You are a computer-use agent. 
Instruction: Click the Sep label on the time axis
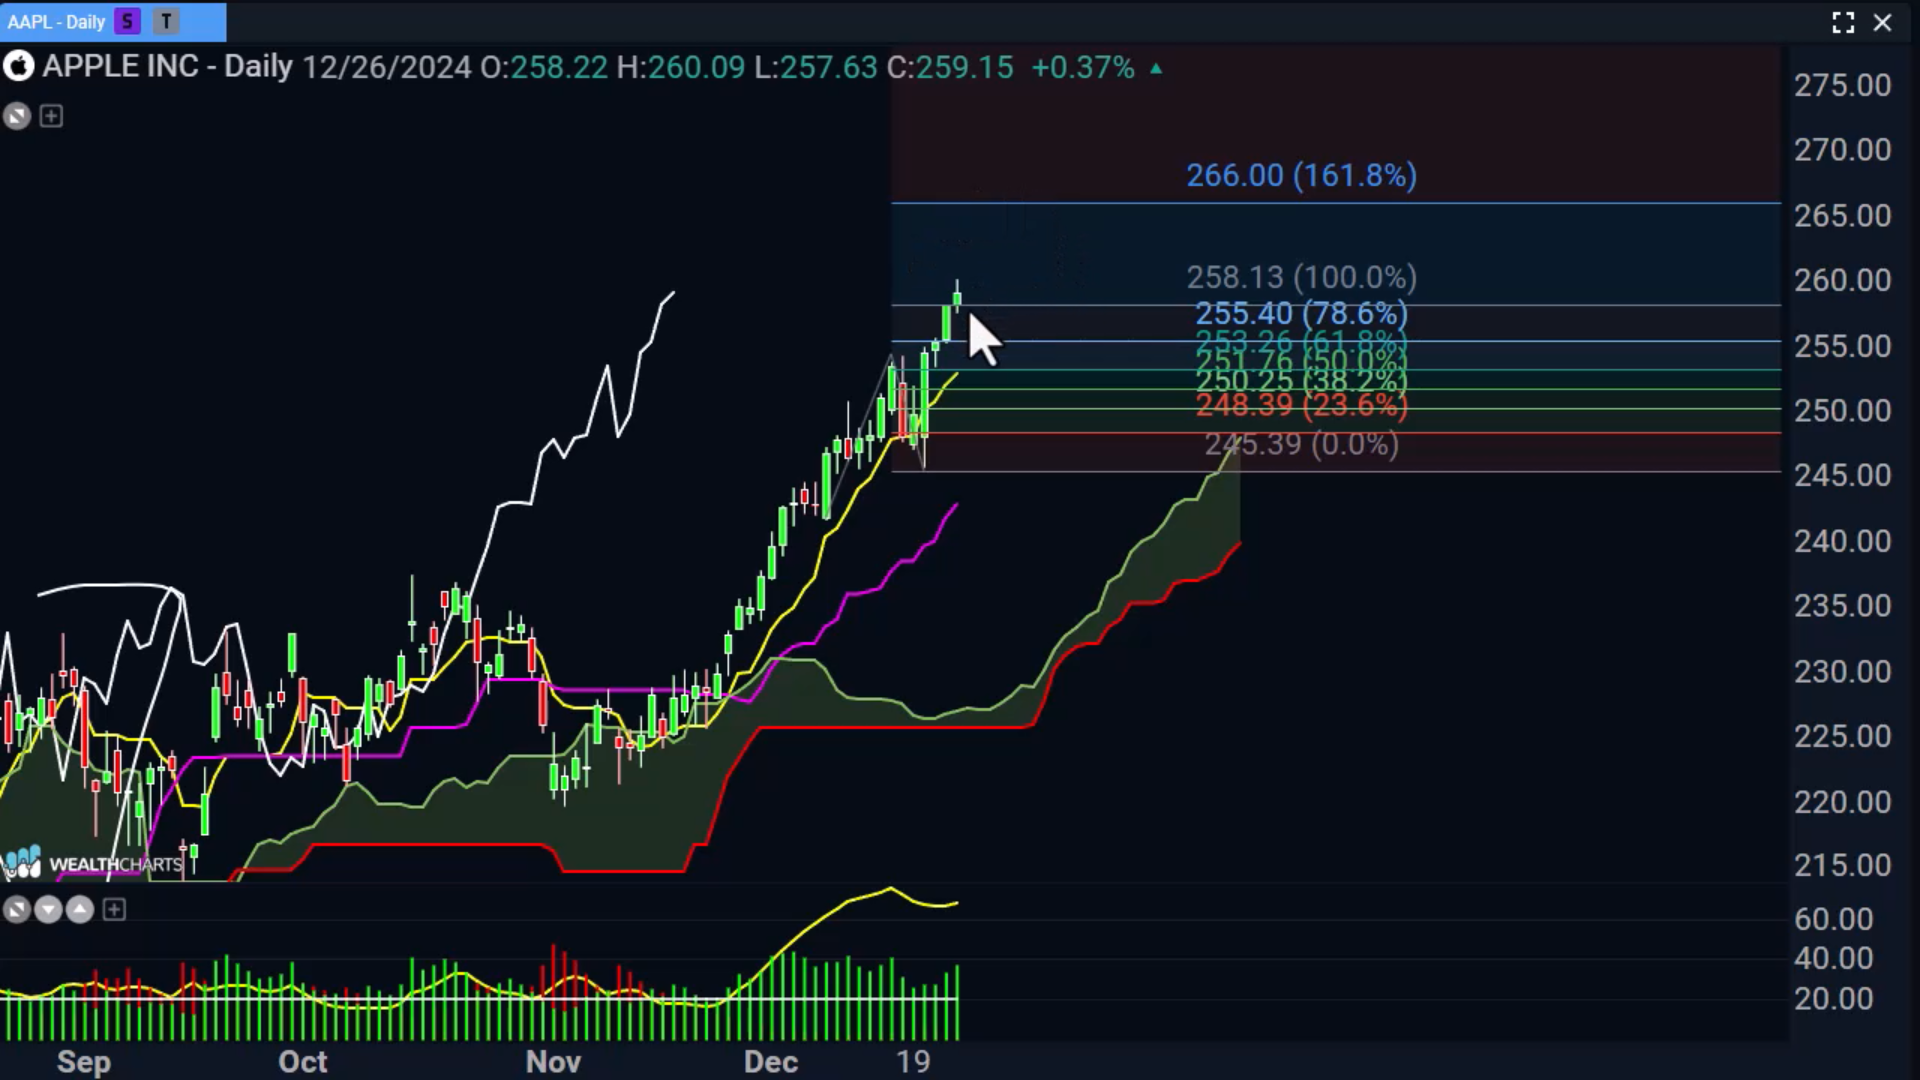[84, 1061]
